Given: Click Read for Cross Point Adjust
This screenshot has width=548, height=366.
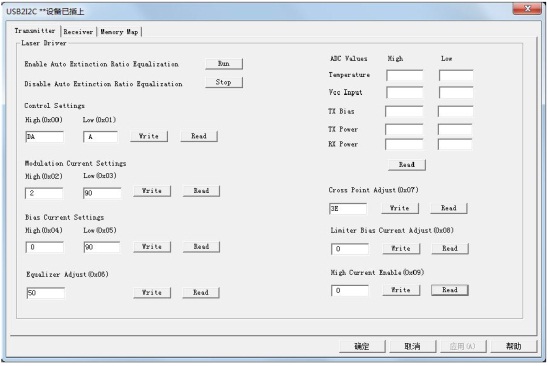Looking at the screenshot, I should click(x=449, y=208).
